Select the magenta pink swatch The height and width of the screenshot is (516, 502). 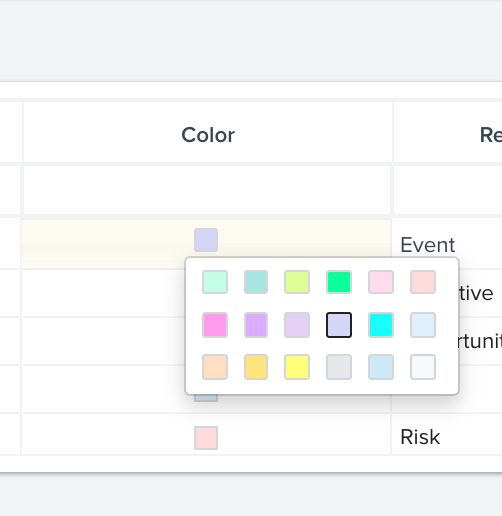tap(215, 325)
